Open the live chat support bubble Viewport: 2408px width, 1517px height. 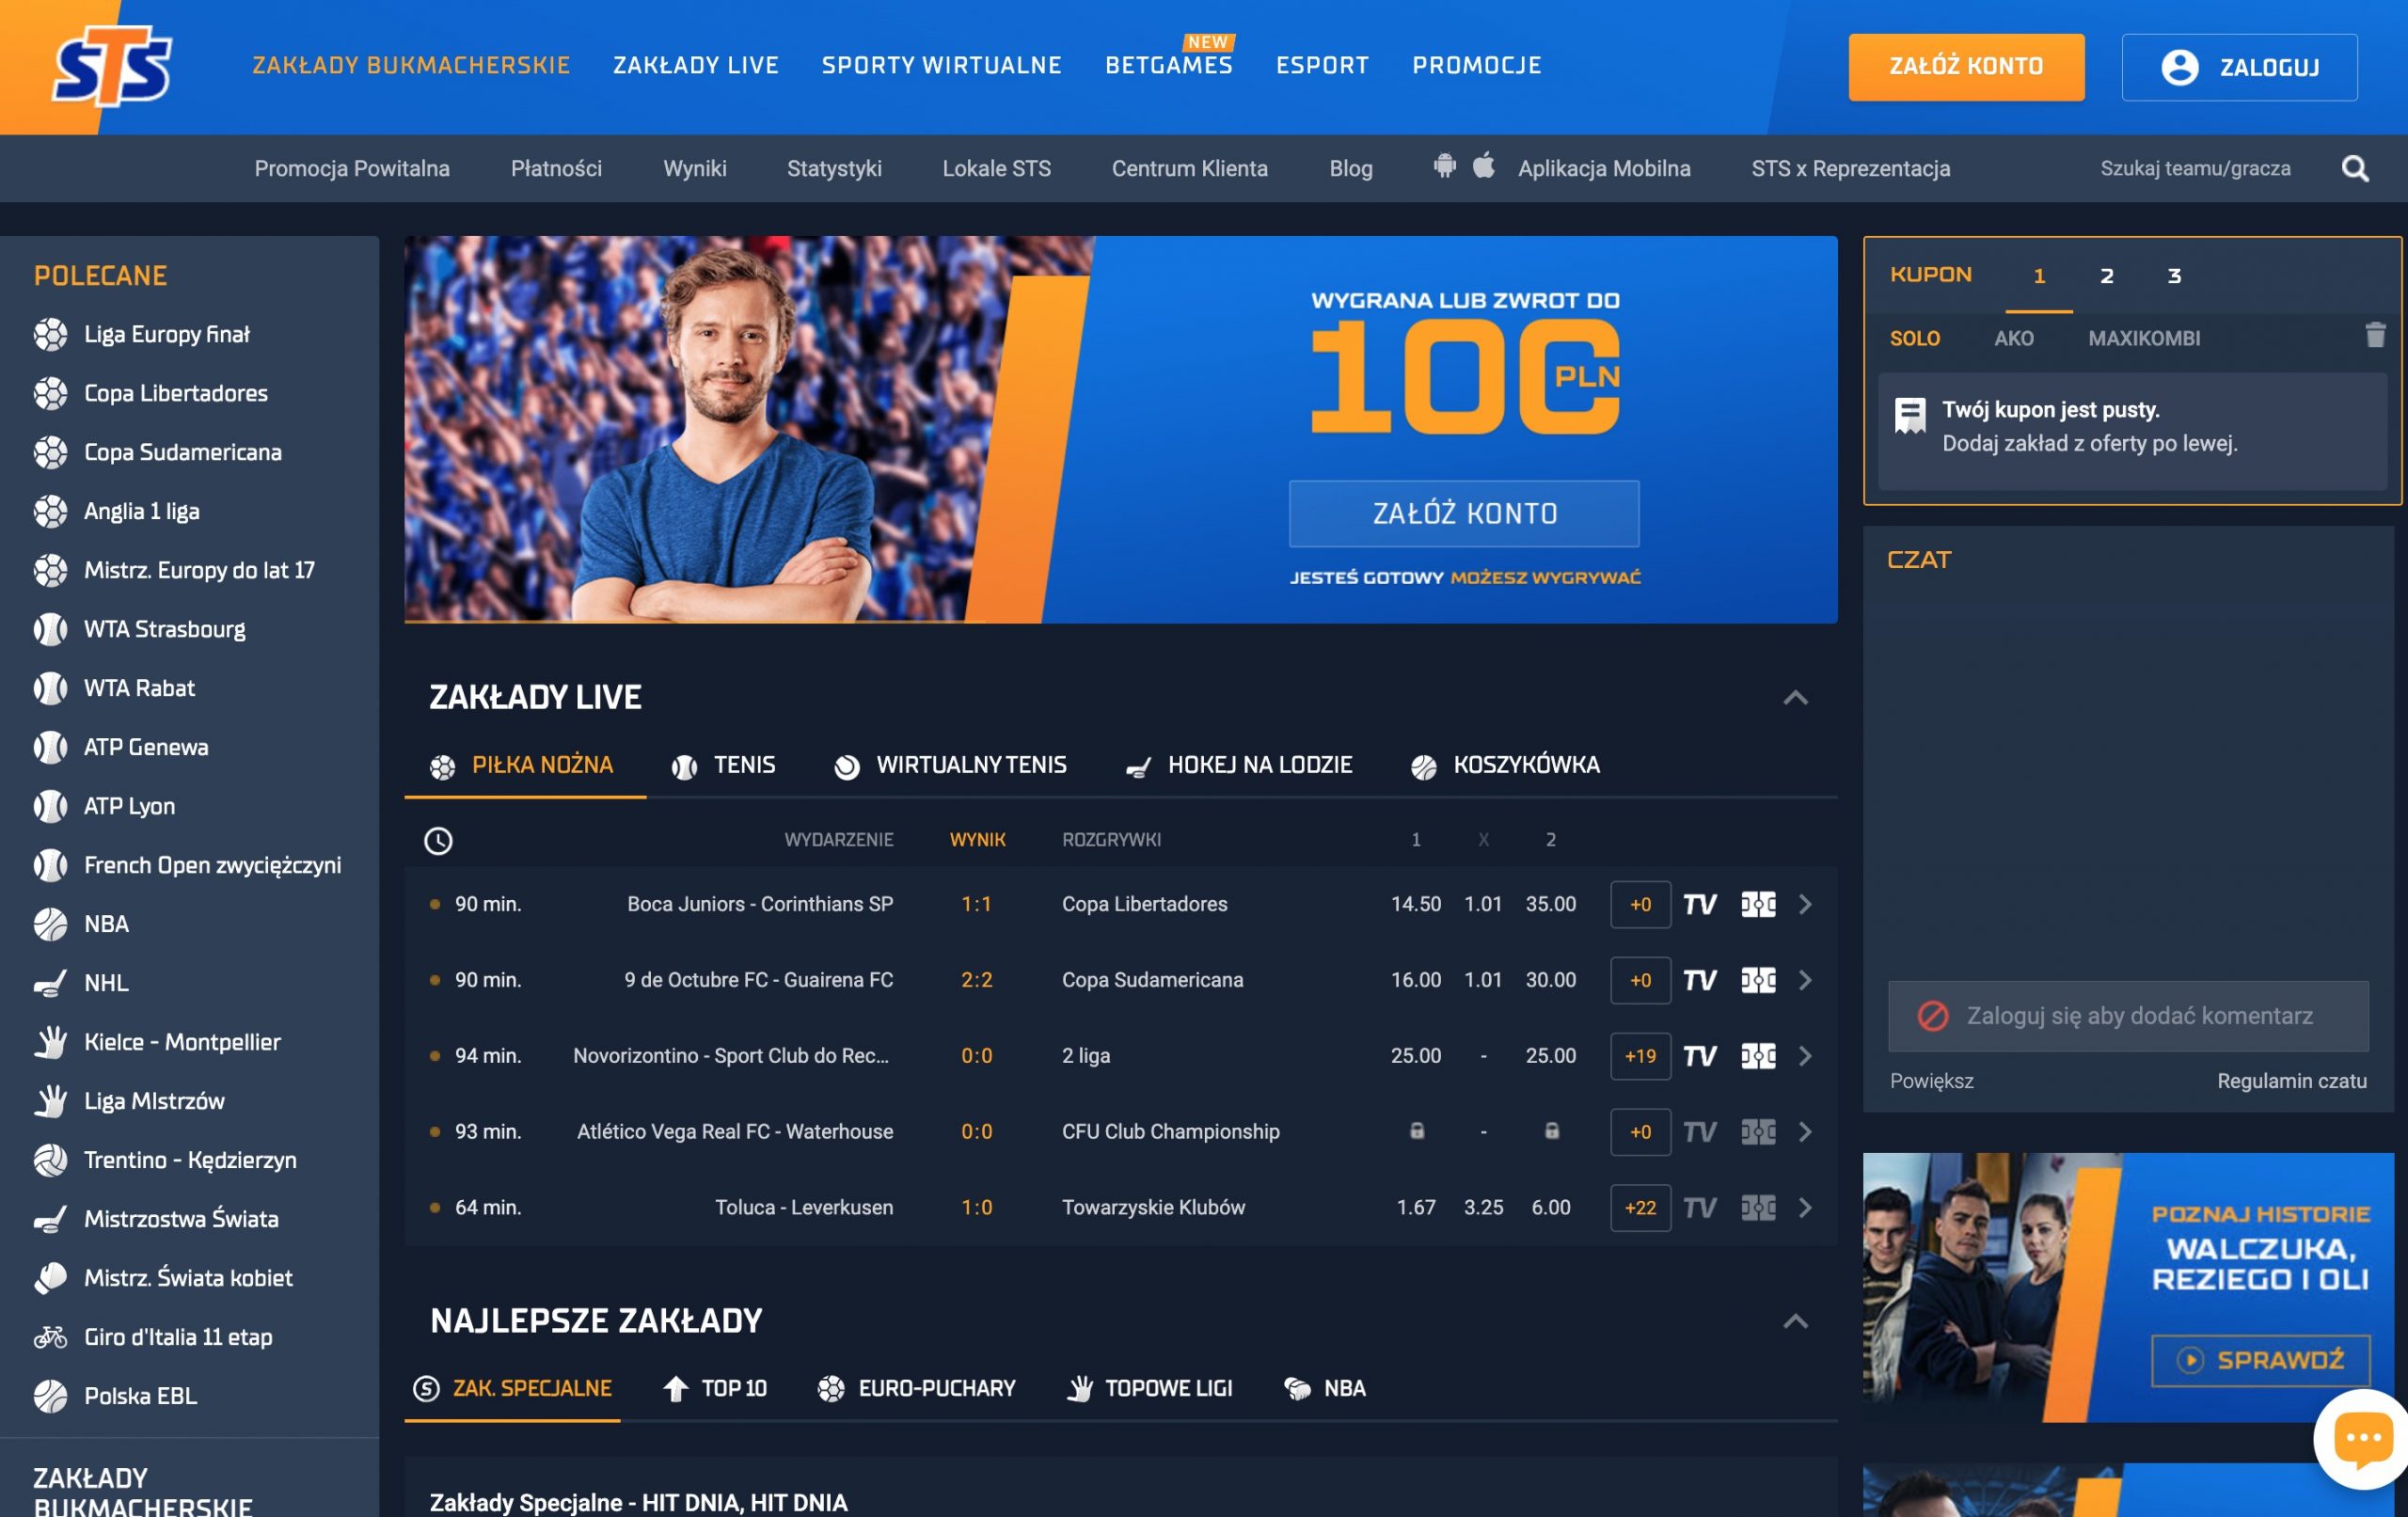(x=2363, y=1439)
